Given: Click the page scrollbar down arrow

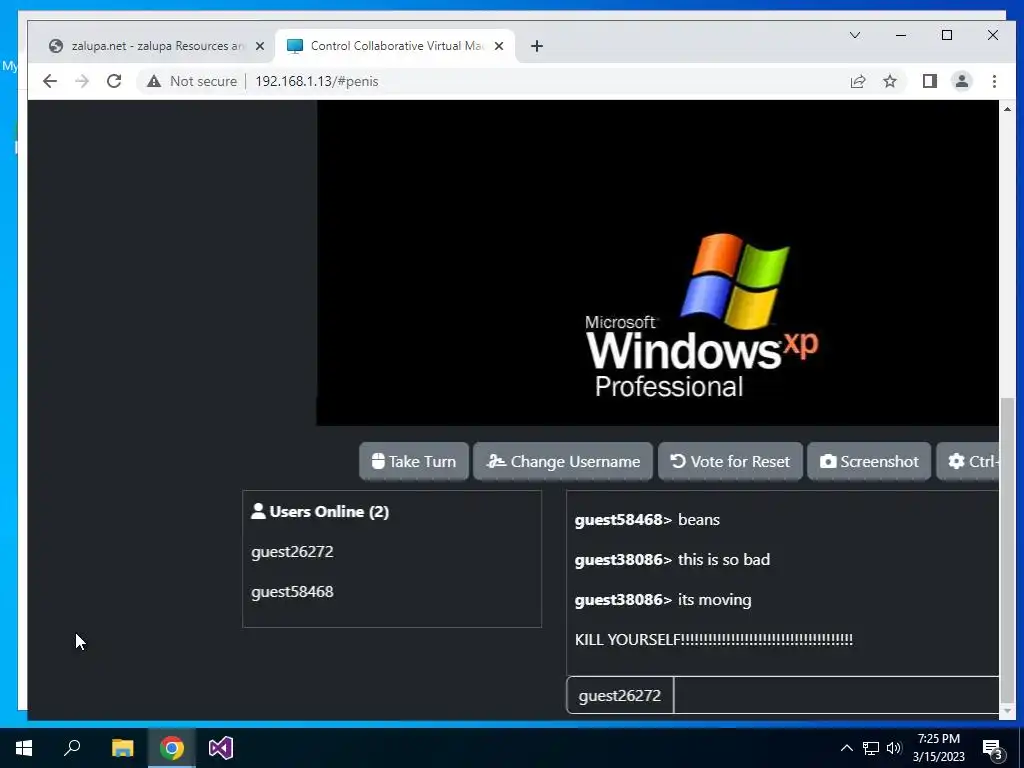Looking at the screenshot, I should (1007, 711).
